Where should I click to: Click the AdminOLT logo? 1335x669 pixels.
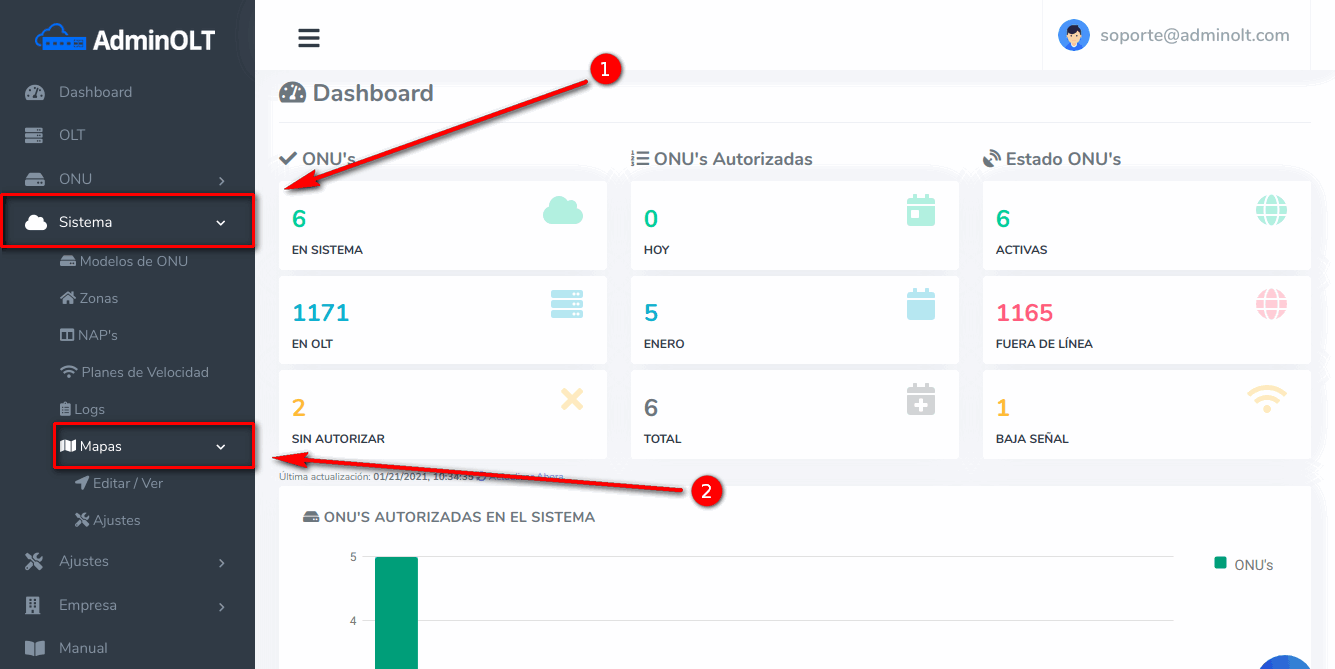coord(126,40)
